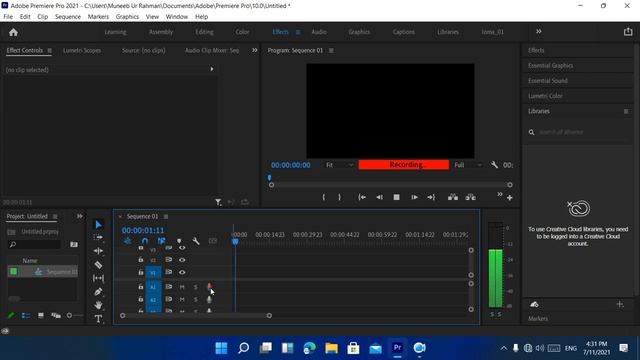Click Filter Properties funnel in Effect Controls

click(218, 202)
